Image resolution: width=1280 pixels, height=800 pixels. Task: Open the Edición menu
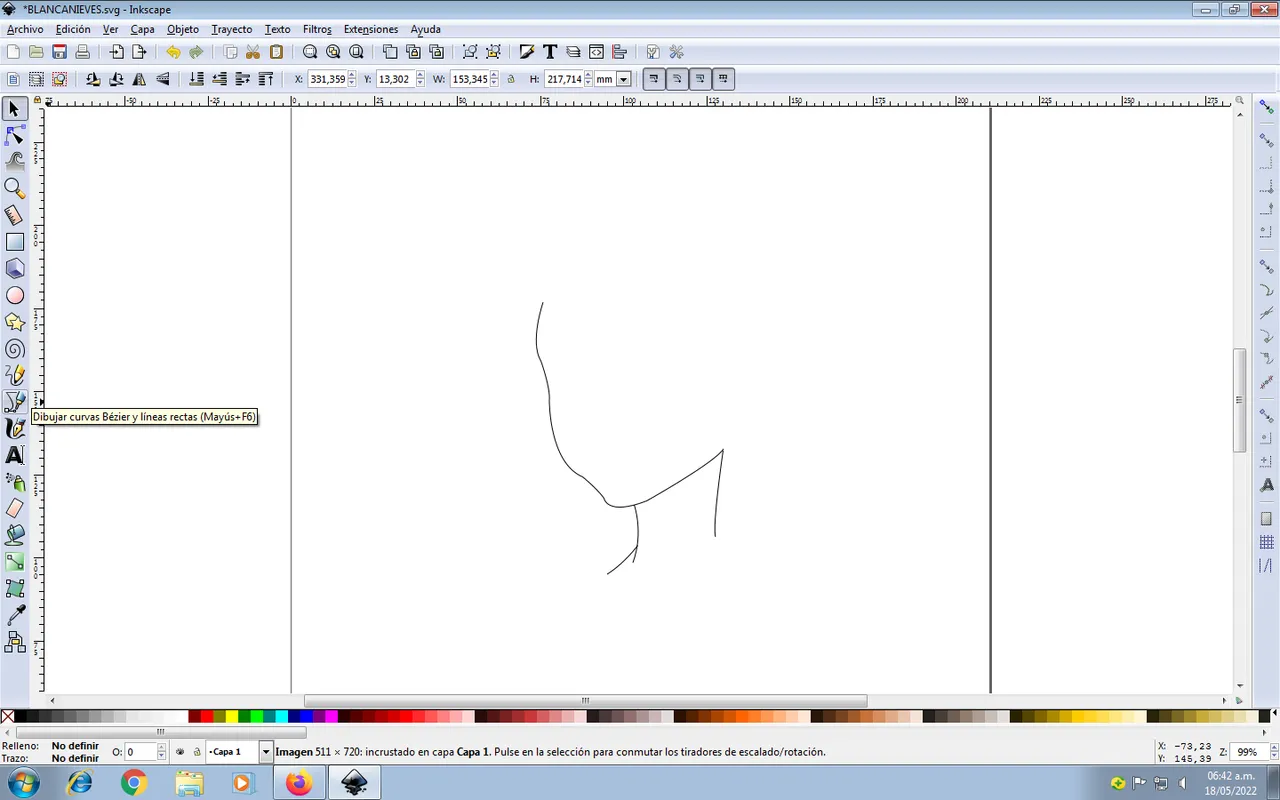click(x=73, y=29)
